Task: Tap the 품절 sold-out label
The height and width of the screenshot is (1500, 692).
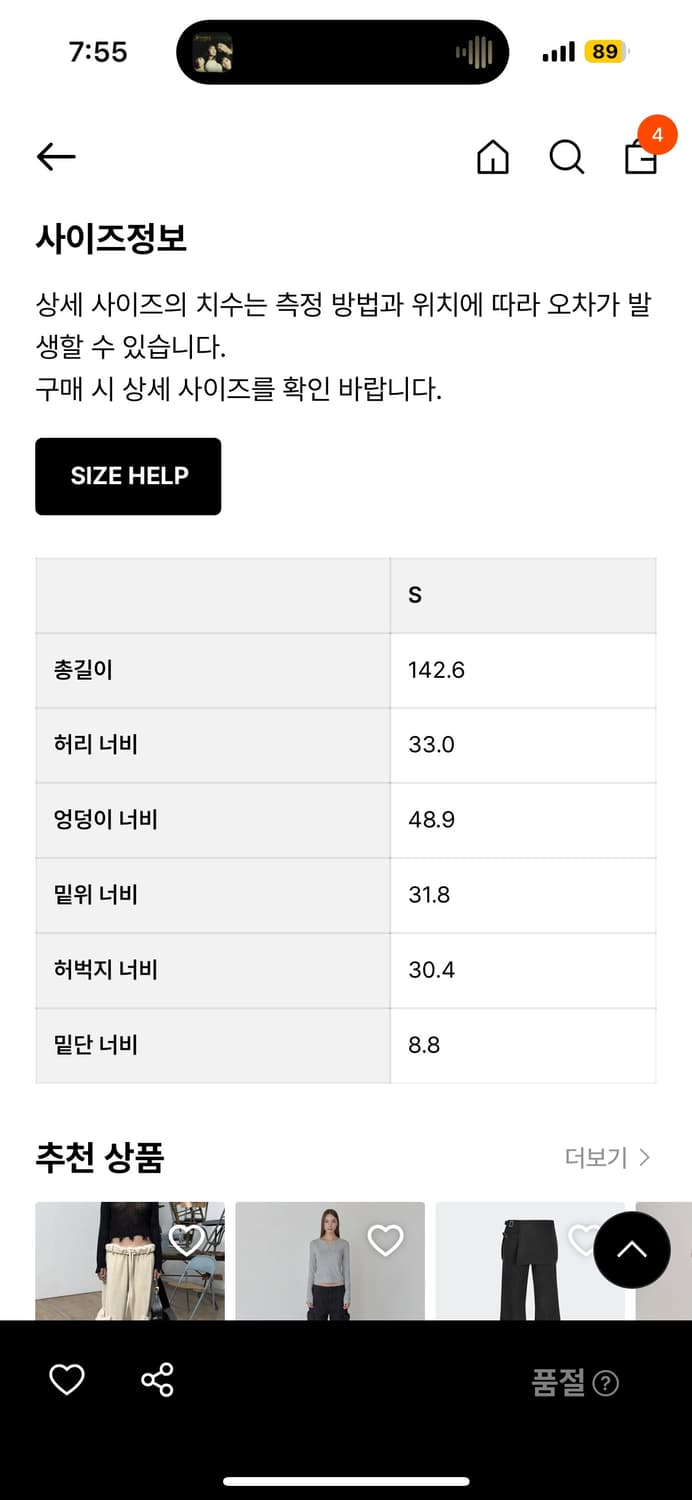Action: click(558, 1383)
